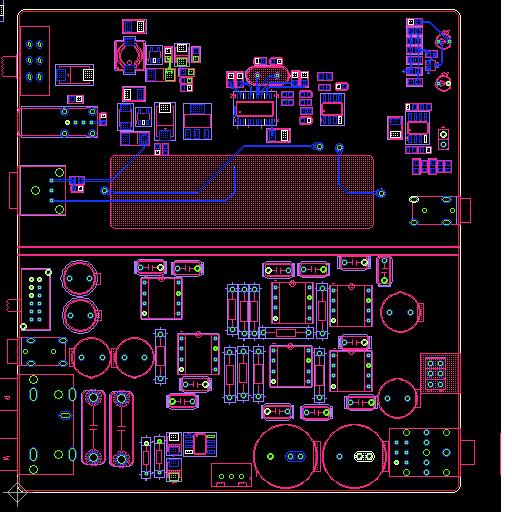Click the origin crosshair marker at board corner
Viewport: 512px width, 512px height.
pyautogui.click(x=17, y=493)
